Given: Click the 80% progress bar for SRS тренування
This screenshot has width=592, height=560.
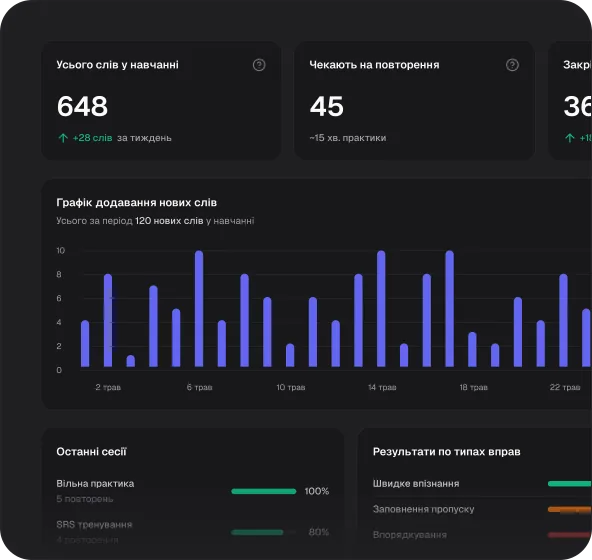Looking at the screenshot, I should pos(264,532).
